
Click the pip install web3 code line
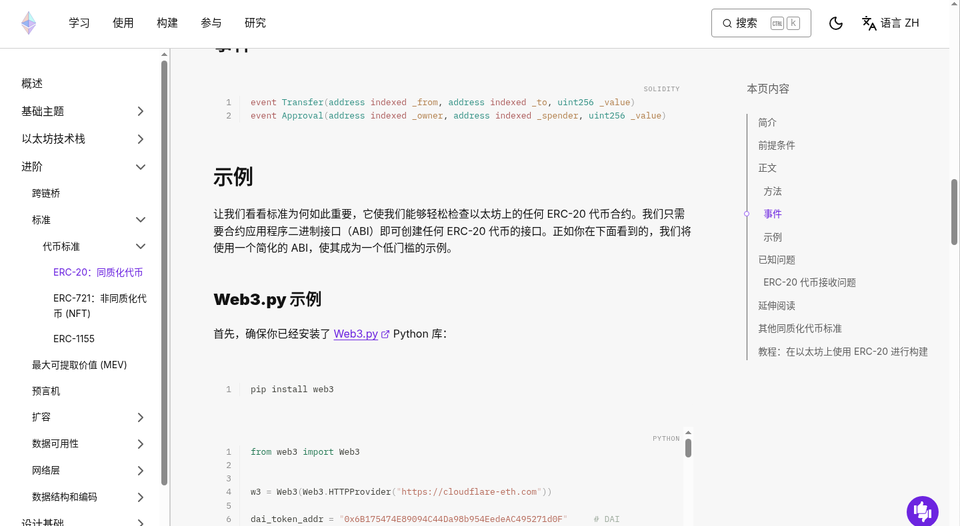tap(292, 389)
